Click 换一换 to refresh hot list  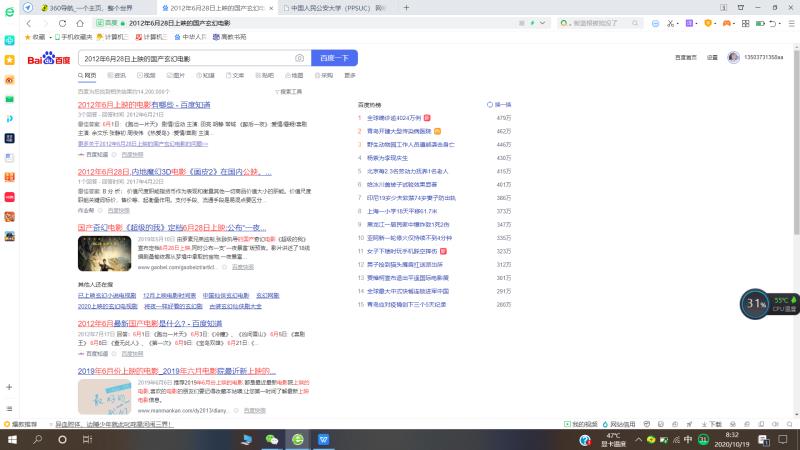pos(499,105)
